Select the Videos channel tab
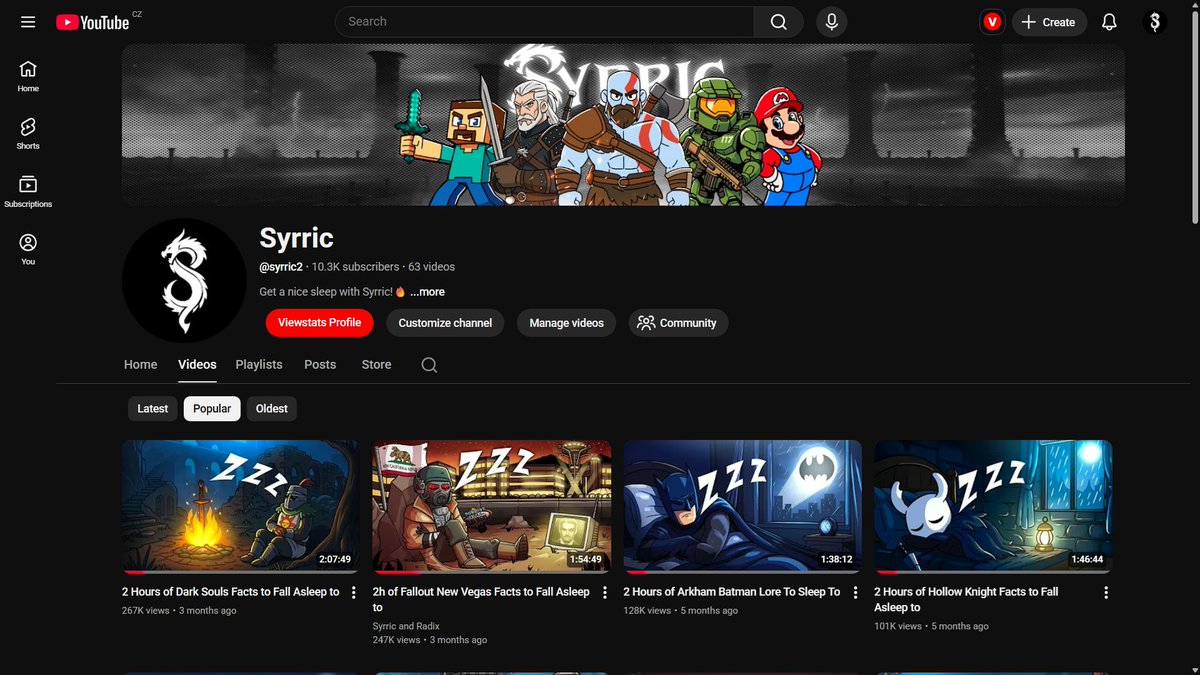 [x=197, y=365]
